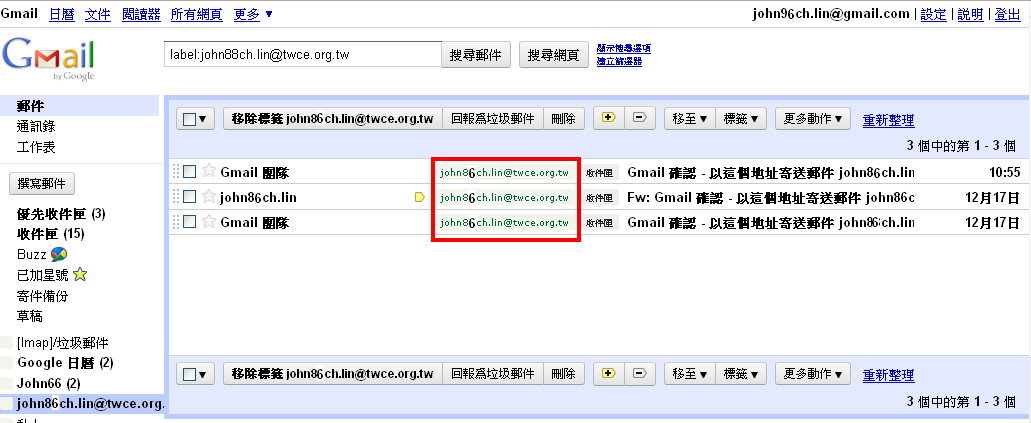This screenshot has height=423, width=1031.
Task: Open the 設定 link
Action: 933,14
